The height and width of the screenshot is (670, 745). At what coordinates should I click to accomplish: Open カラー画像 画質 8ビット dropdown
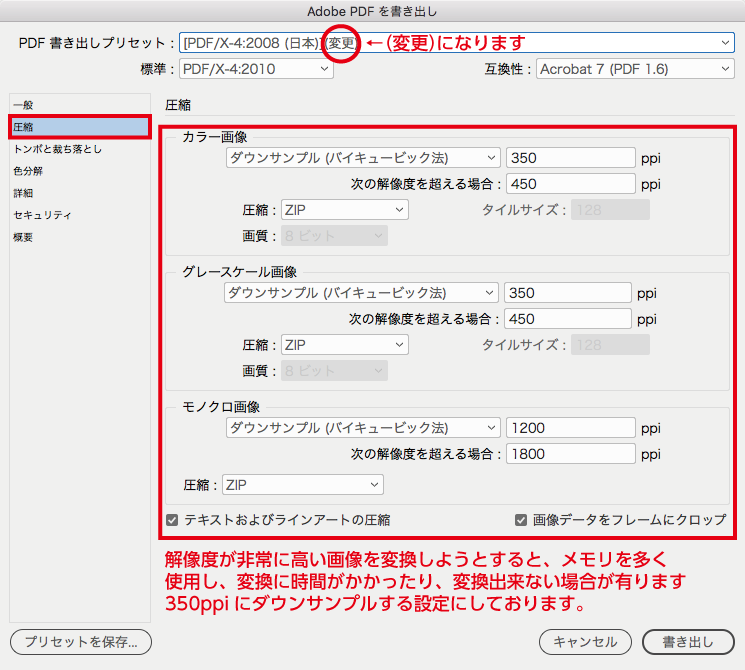tap(334, 236)
